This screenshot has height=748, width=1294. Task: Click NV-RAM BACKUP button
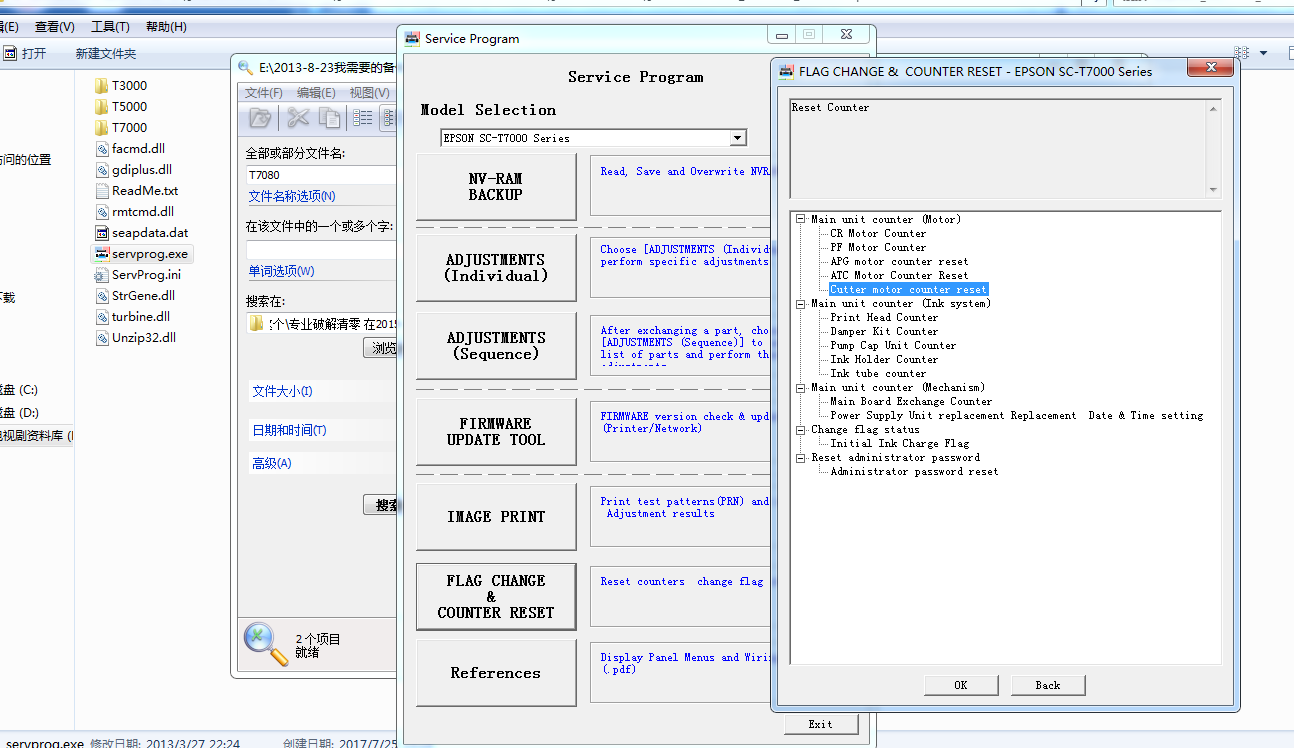[x=496, y=187]
